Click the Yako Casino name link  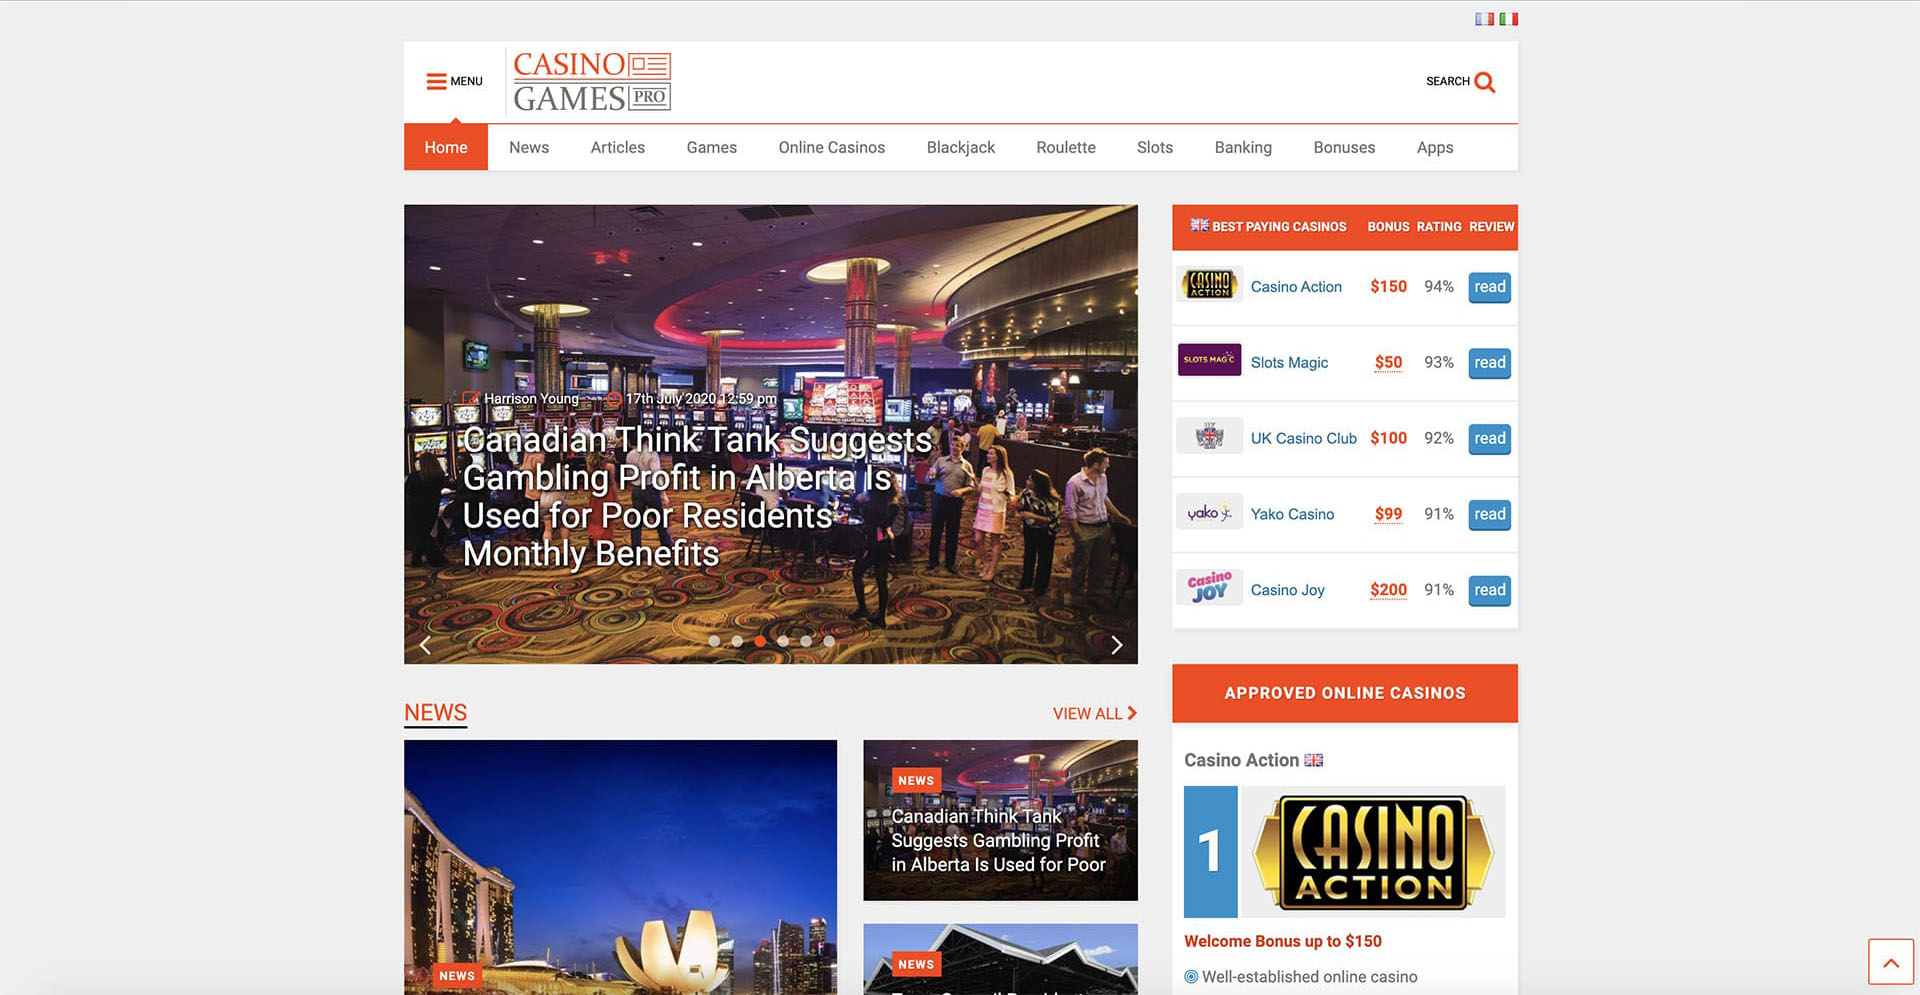[x=1292, y=514]
